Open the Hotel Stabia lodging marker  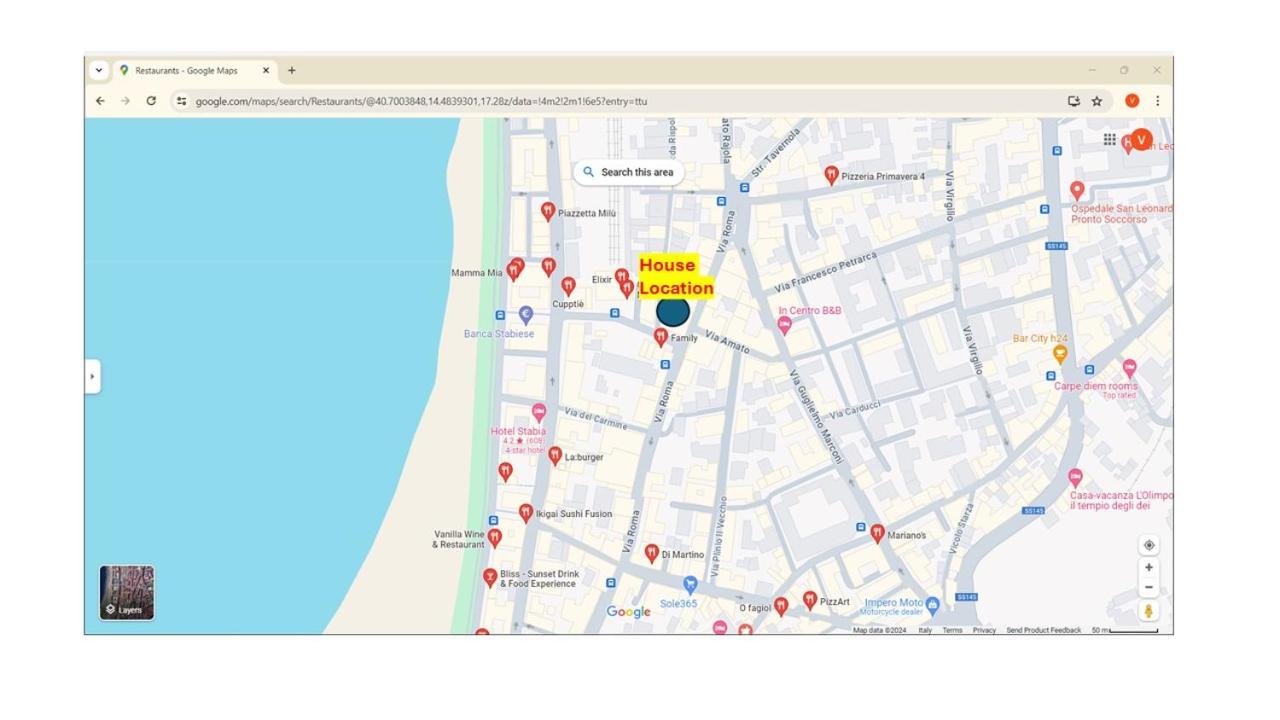(539, 413)
